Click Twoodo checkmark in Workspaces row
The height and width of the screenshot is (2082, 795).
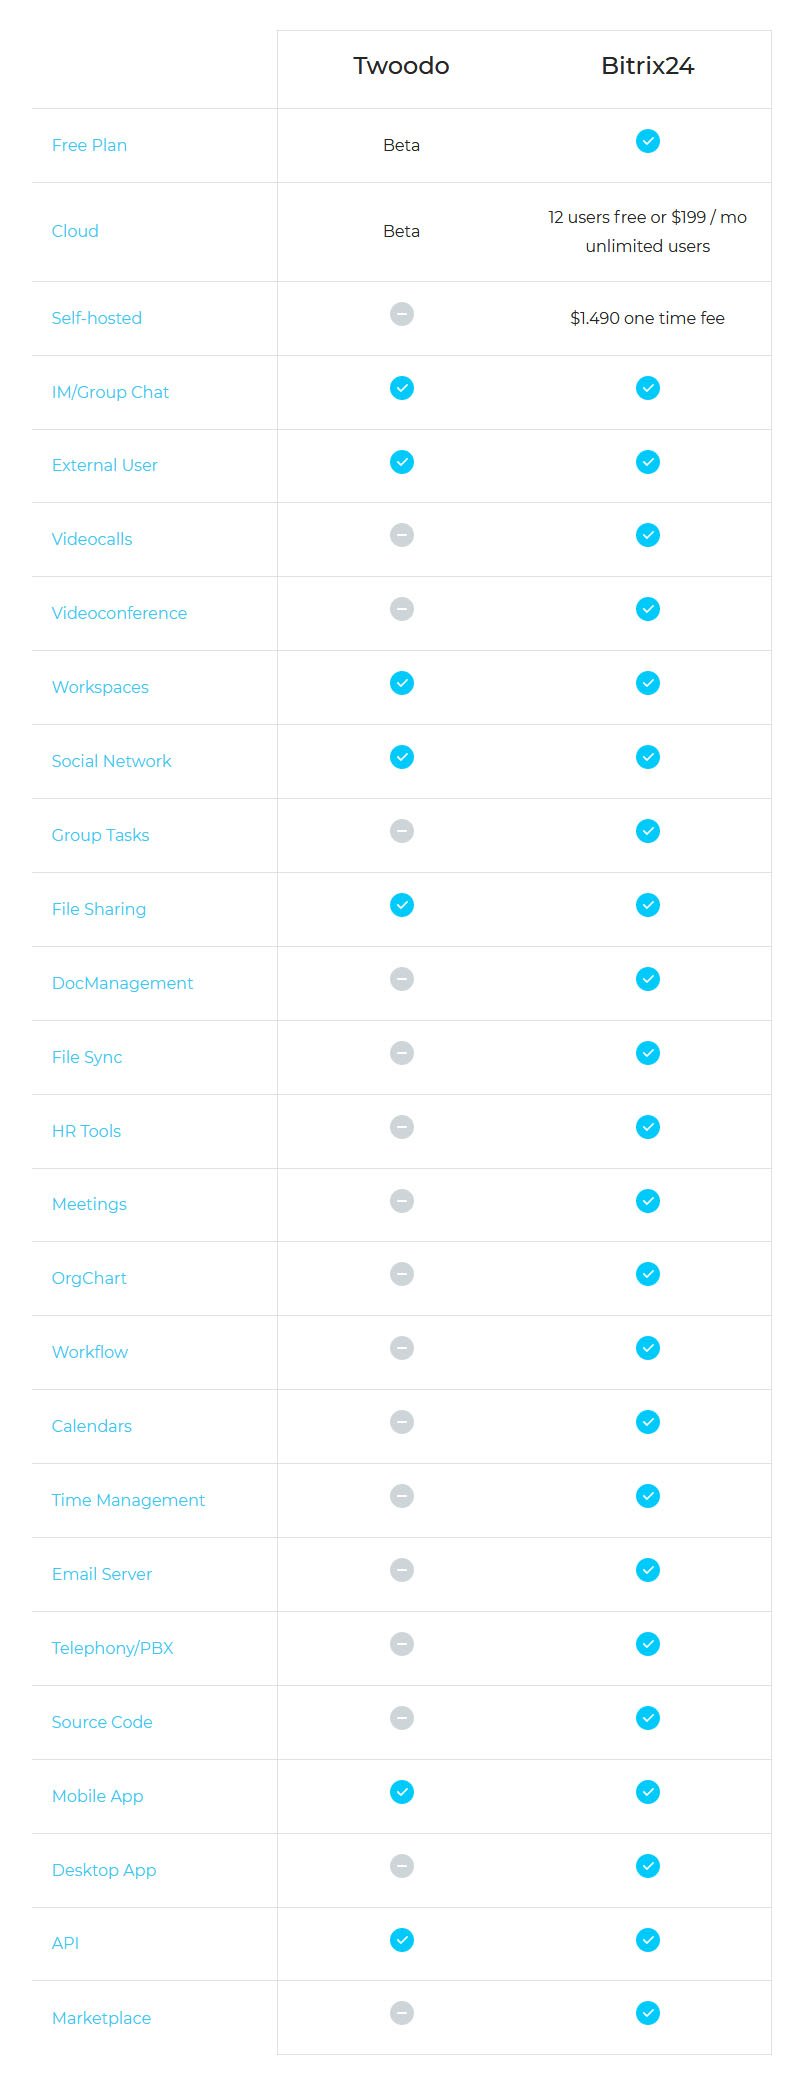(402, 683)
